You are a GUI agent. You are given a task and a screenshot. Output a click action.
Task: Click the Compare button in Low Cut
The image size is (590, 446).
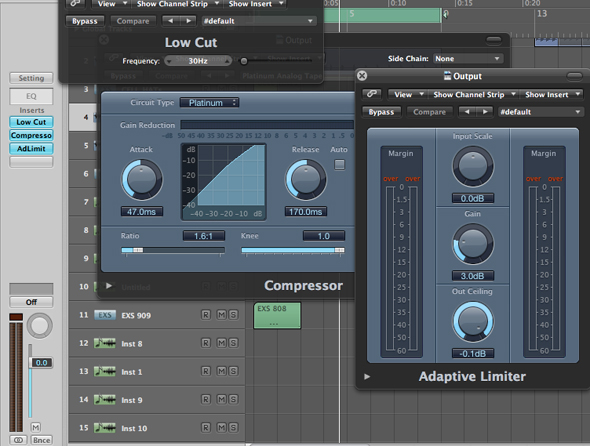click(x=133, y=21)
